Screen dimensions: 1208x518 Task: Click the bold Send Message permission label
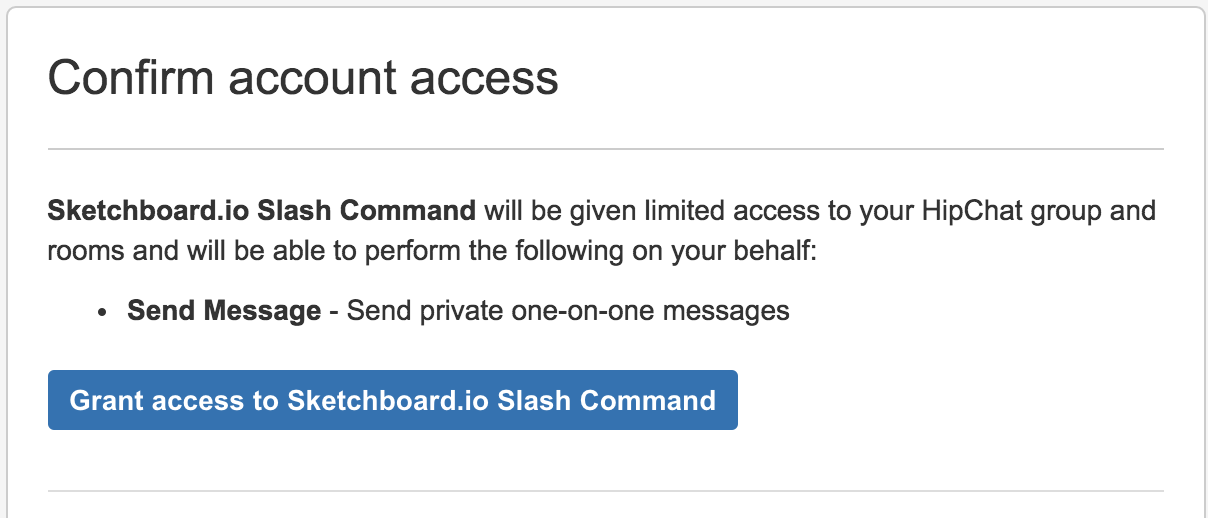pyautogui.click(x=224, y=311)
